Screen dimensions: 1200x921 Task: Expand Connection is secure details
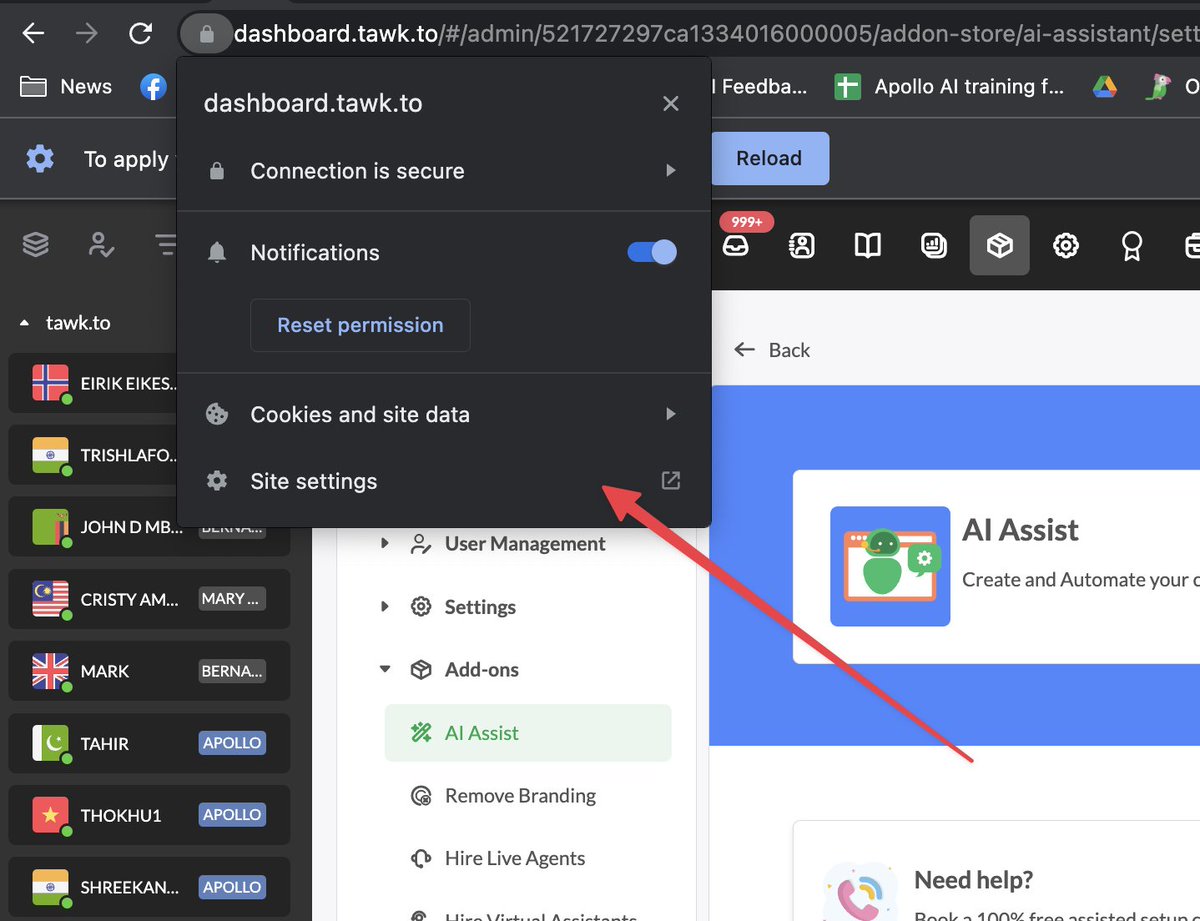(444, 171)
